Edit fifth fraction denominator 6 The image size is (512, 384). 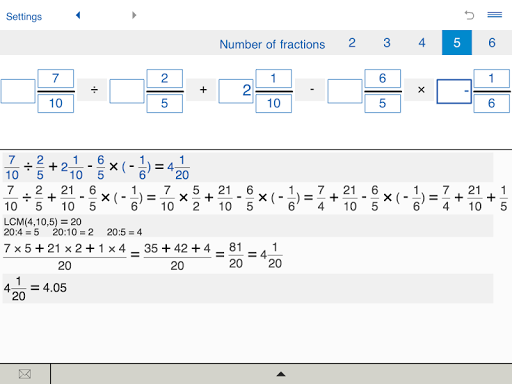click(492, 103)
